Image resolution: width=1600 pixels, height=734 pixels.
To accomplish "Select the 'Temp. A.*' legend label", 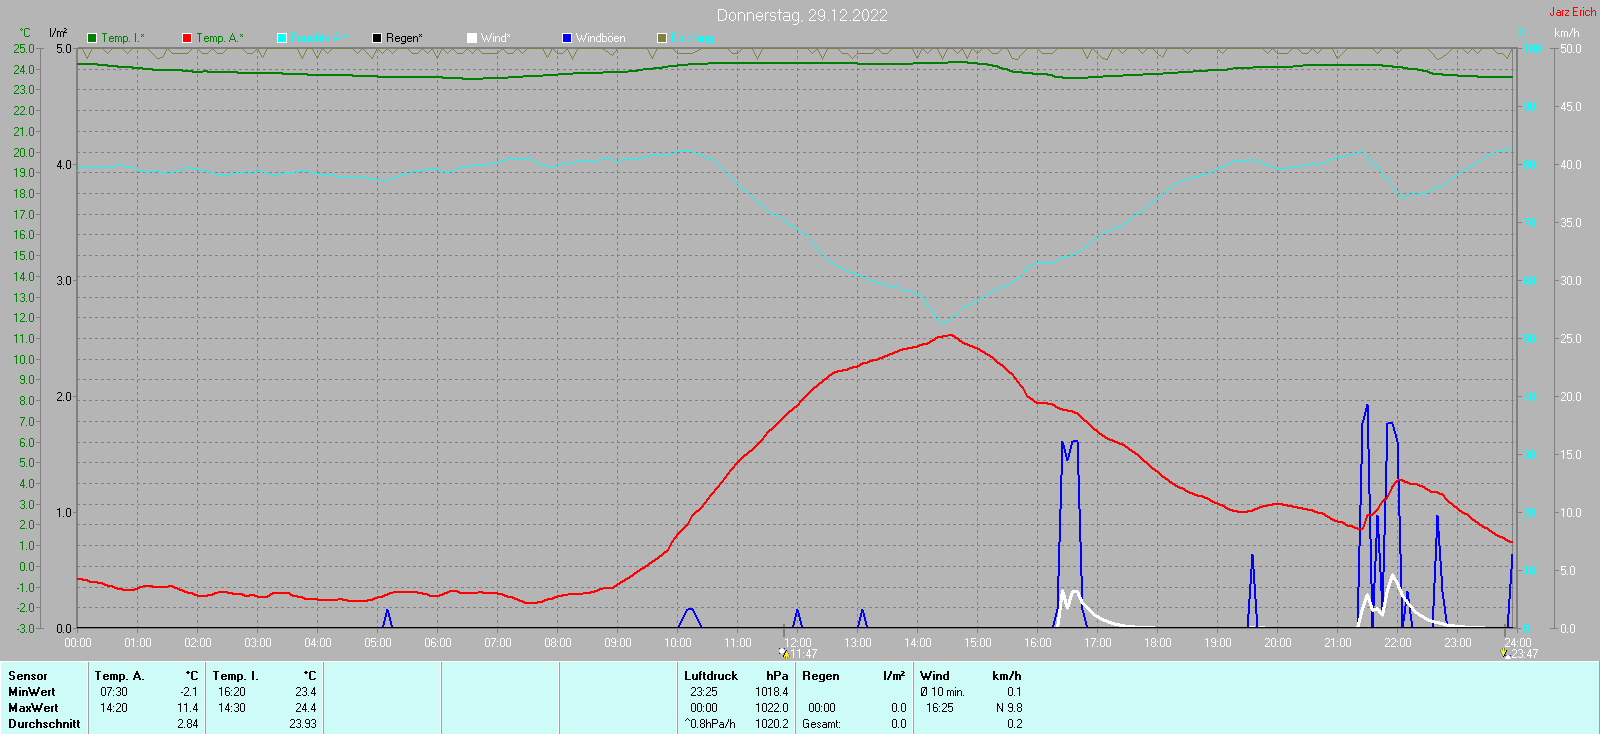I will (x=219, y=38).
